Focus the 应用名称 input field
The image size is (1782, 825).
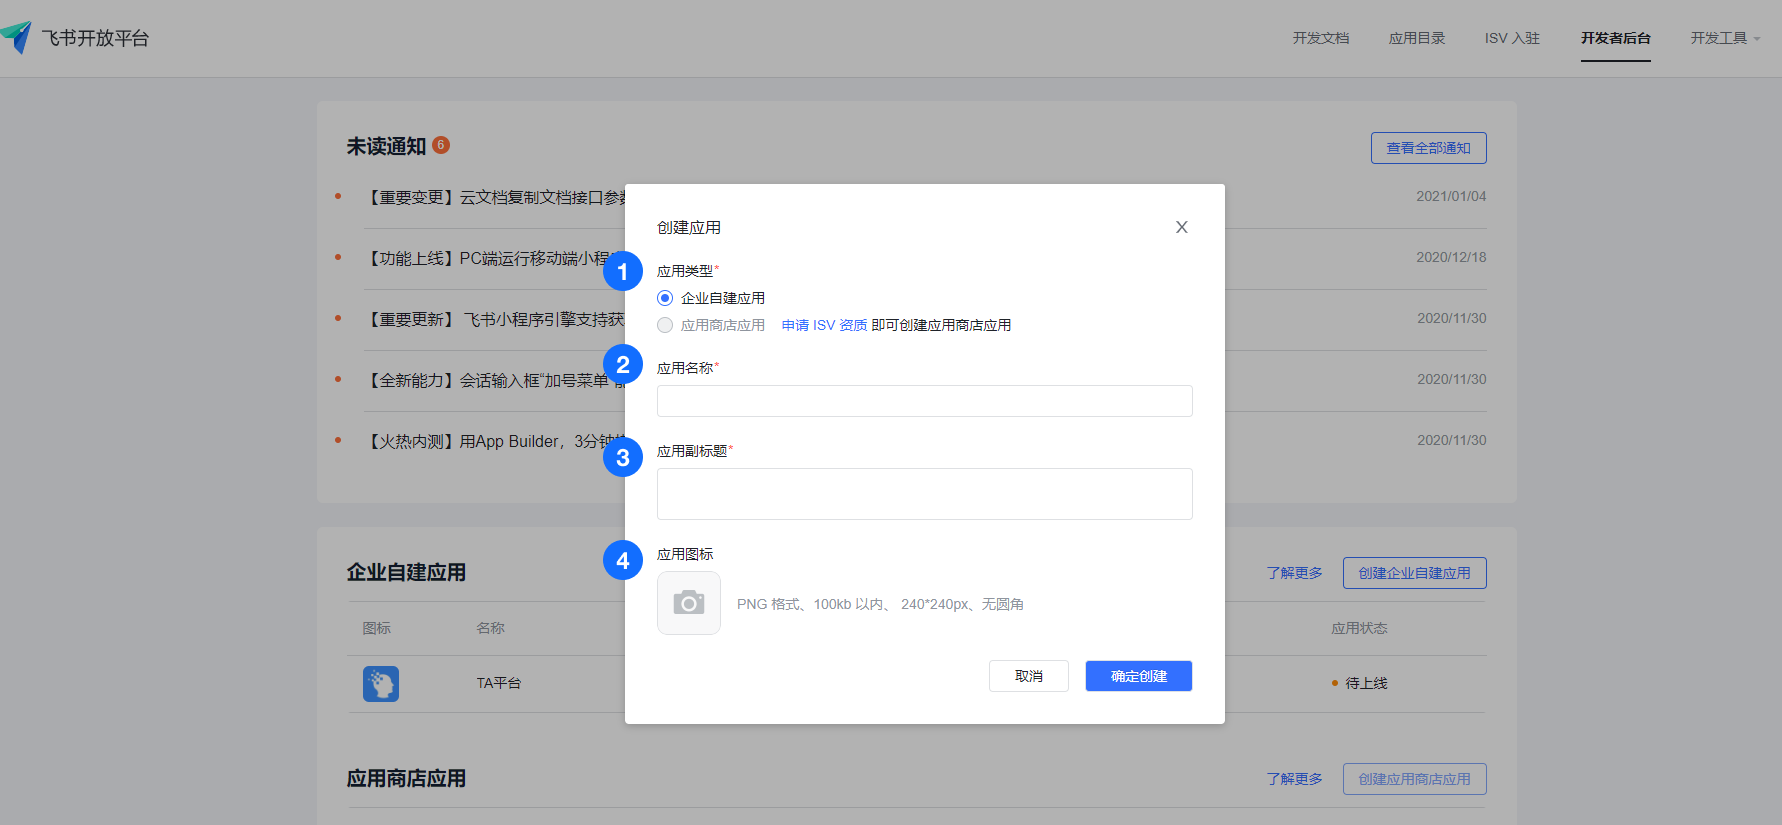pyautogui.click(x=924, y=401)
